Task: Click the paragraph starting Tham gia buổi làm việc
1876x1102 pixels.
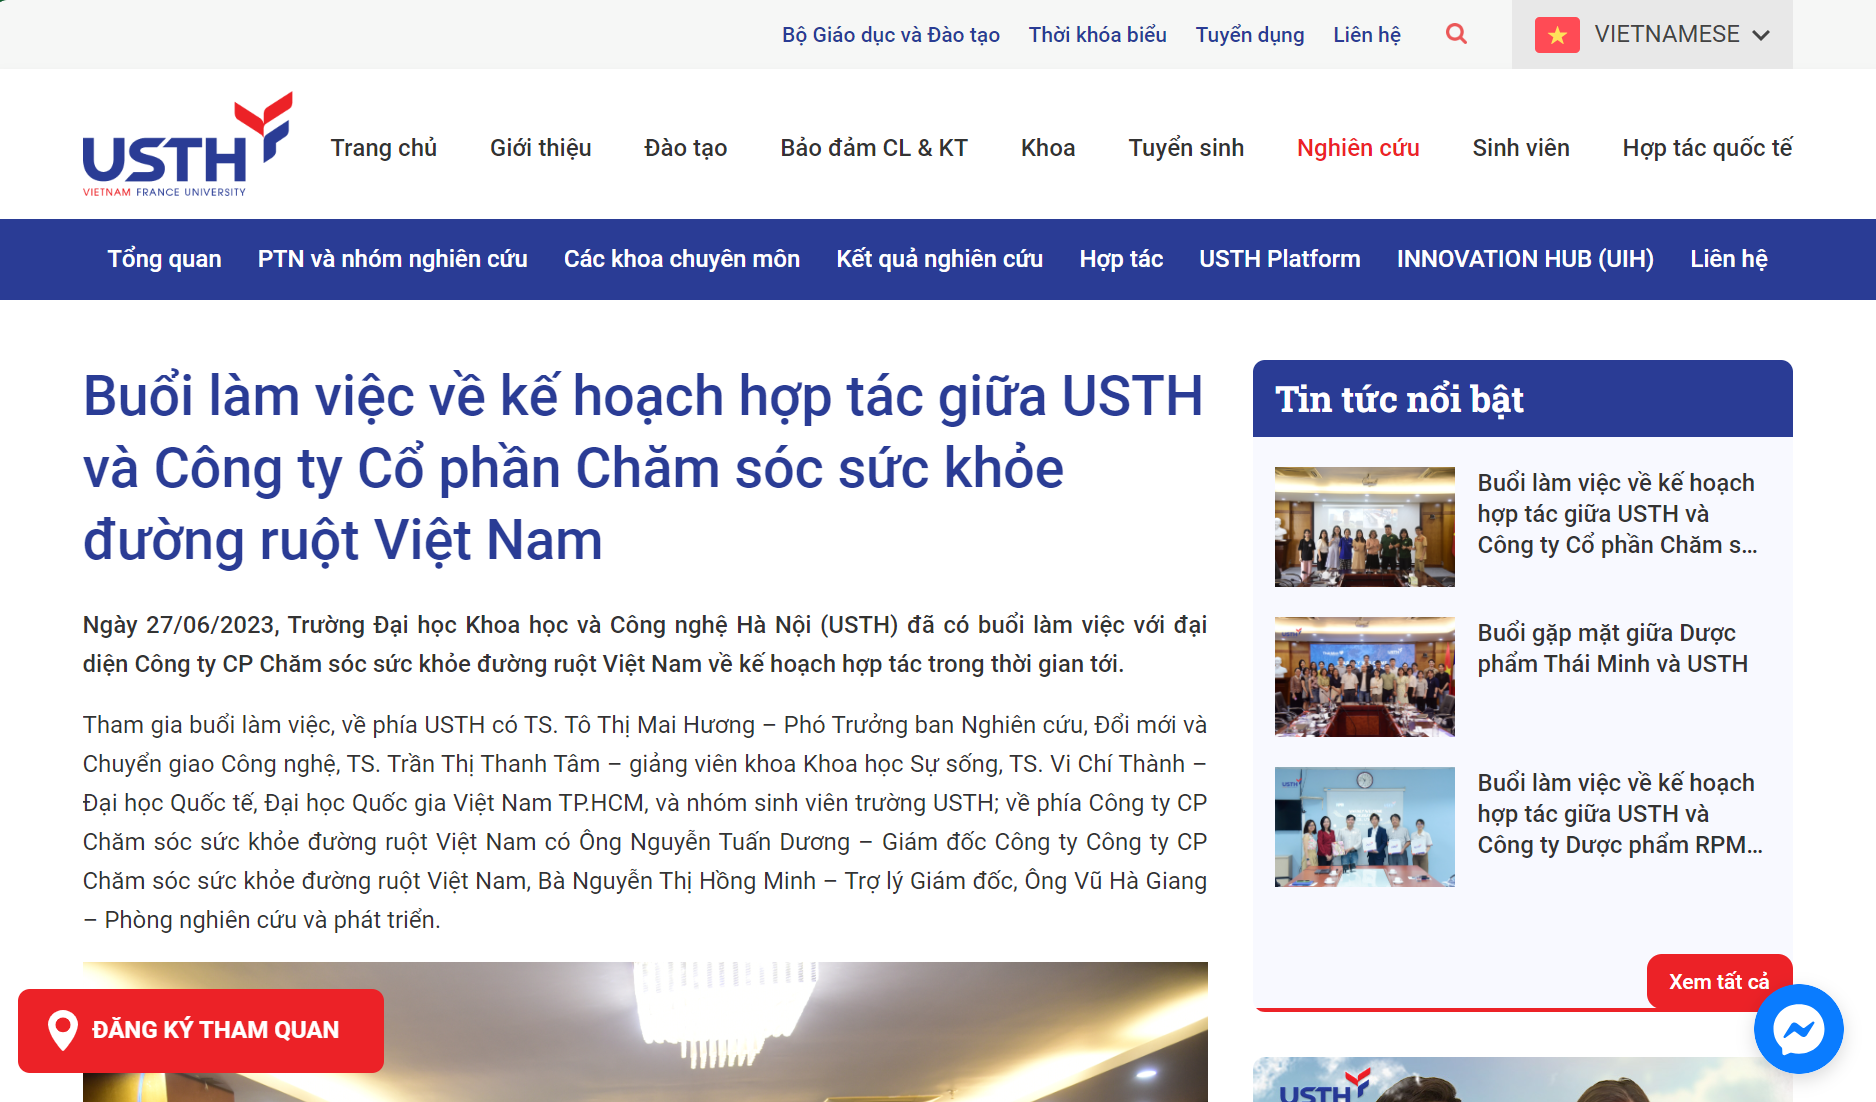Action: [x=645, y=822]
